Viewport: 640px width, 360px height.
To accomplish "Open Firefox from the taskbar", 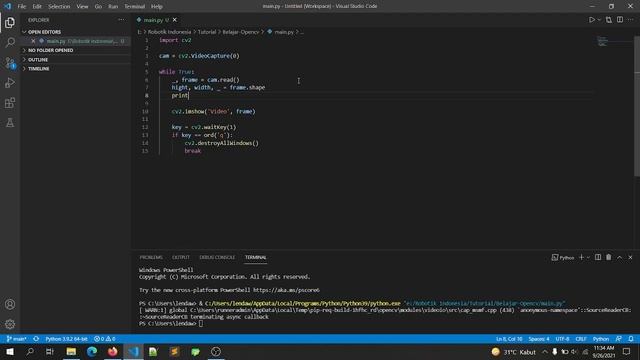I will pyautogui.click(x=113, y=351).
